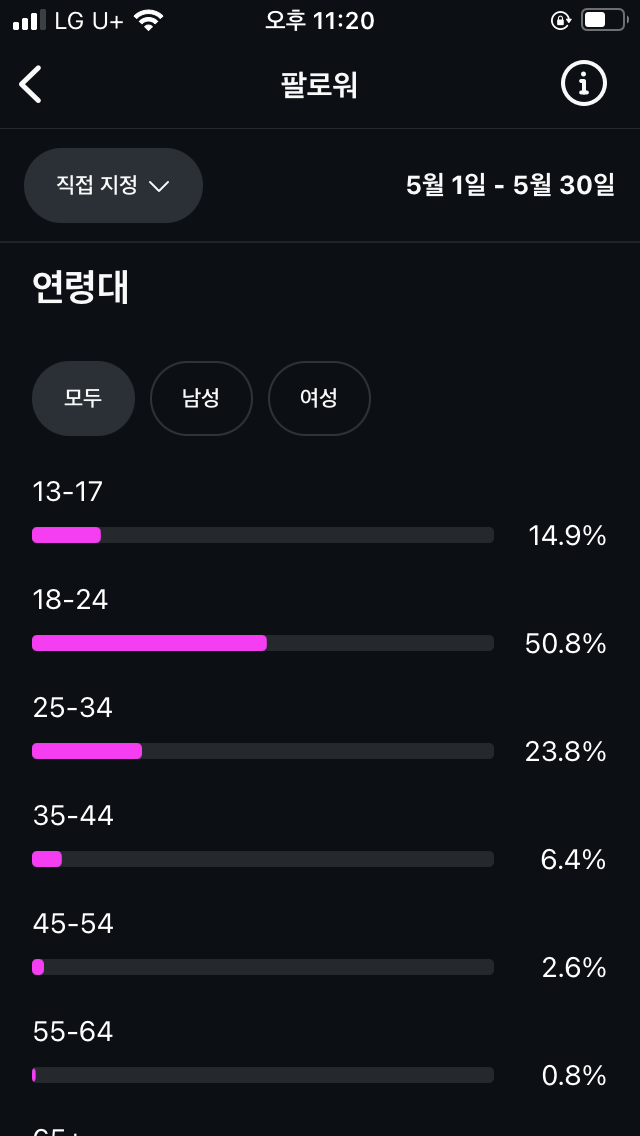Tap the cellular signal bars icon
Viewport: 640px width, 1136px height.
click(29, 20)
